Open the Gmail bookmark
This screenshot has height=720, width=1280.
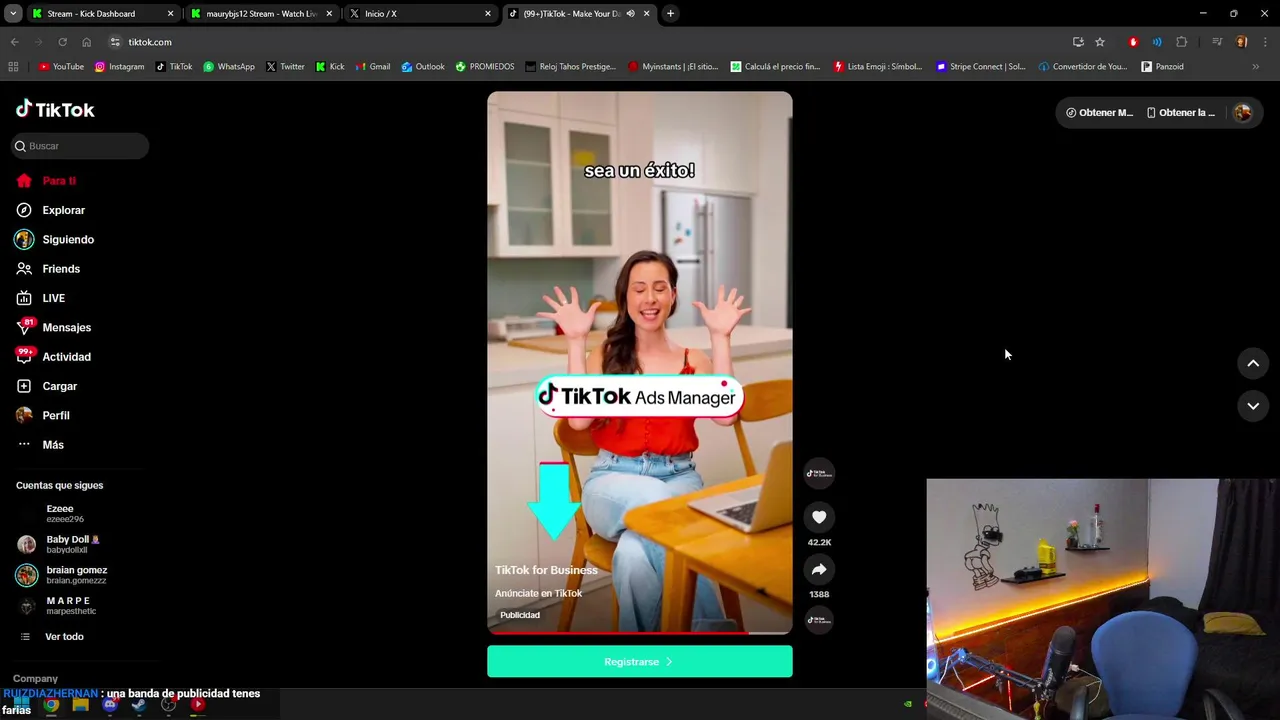(372, 67)
